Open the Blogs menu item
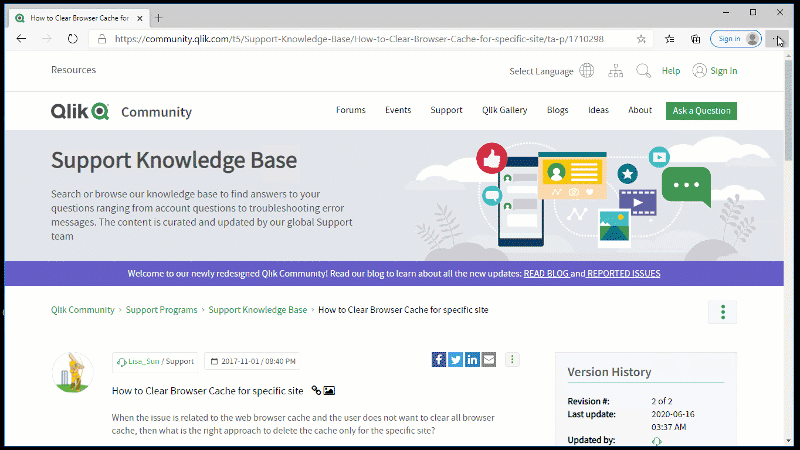The image size is (800, 450). [x=558, y=110]
